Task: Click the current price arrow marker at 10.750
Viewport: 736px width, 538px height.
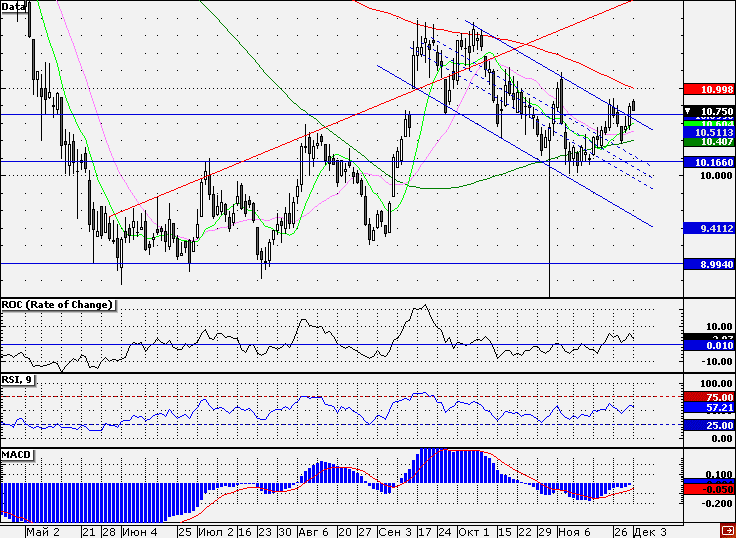Action: coord(688,109)
